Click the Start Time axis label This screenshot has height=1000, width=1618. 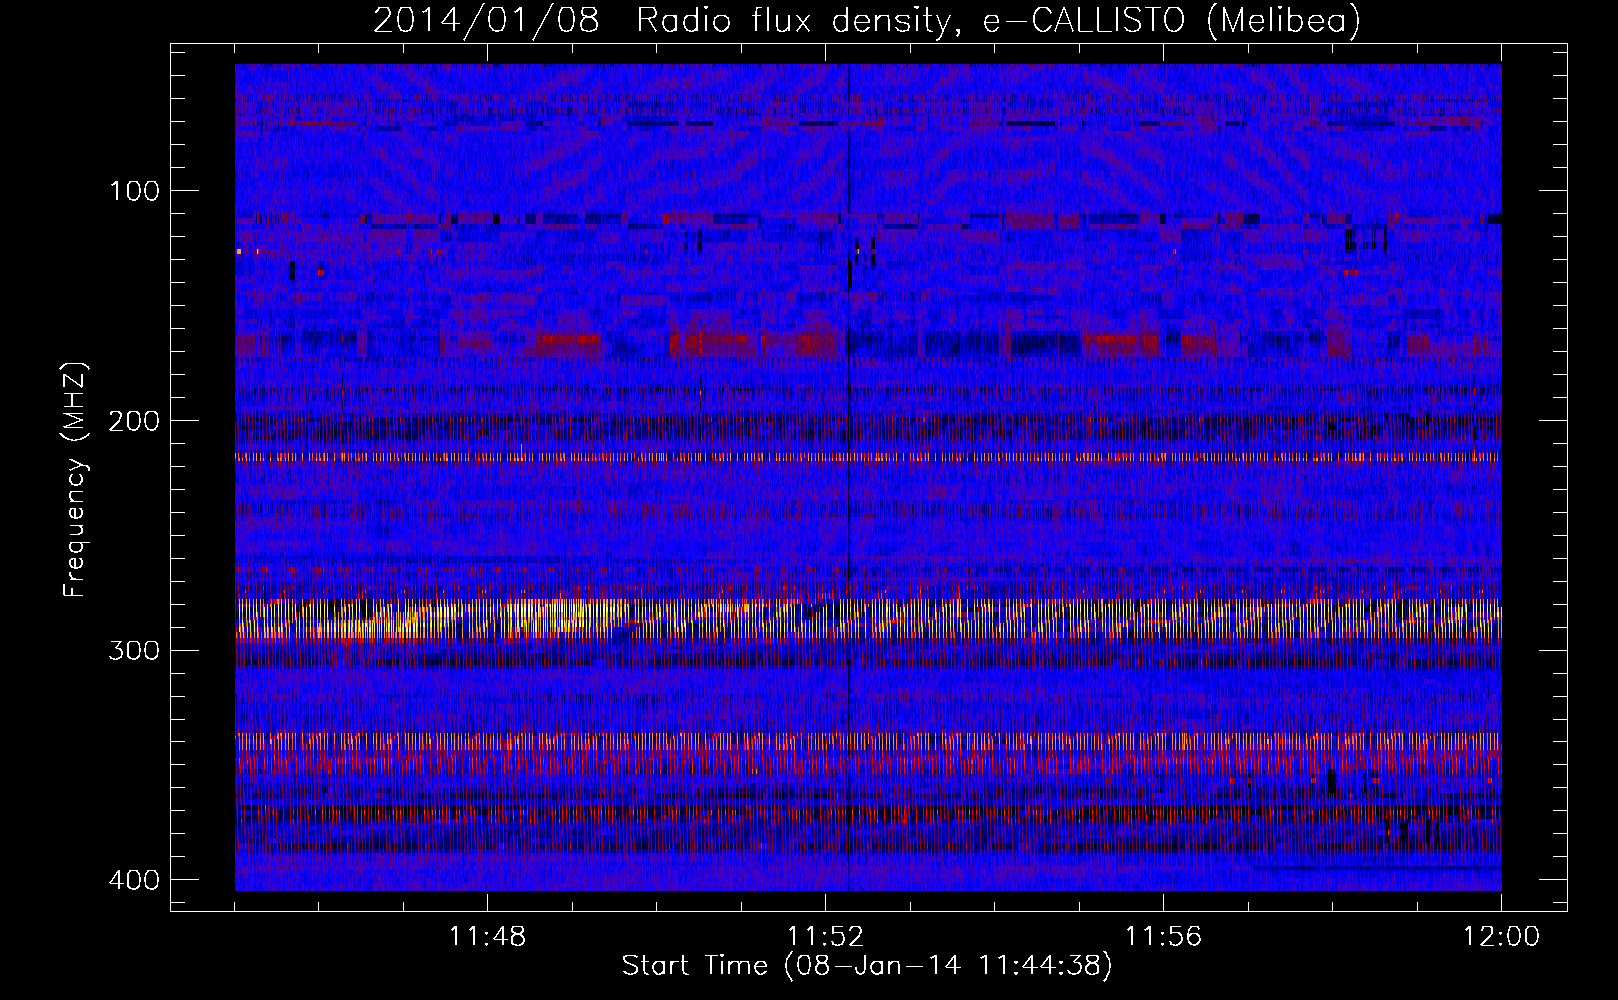[x=867, y=966]
